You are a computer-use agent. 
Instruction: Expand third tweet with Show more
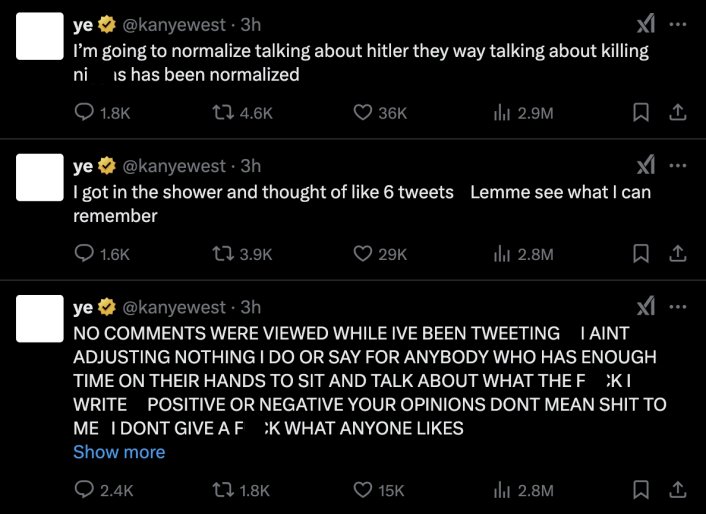pos(119,452)
